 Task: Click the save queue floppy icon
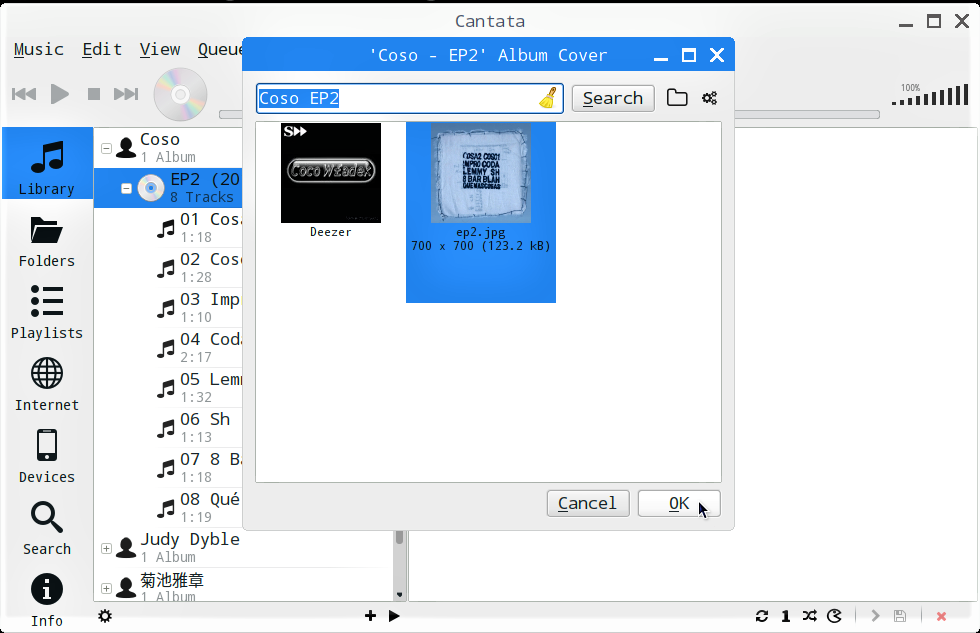[x=900, y=616]
